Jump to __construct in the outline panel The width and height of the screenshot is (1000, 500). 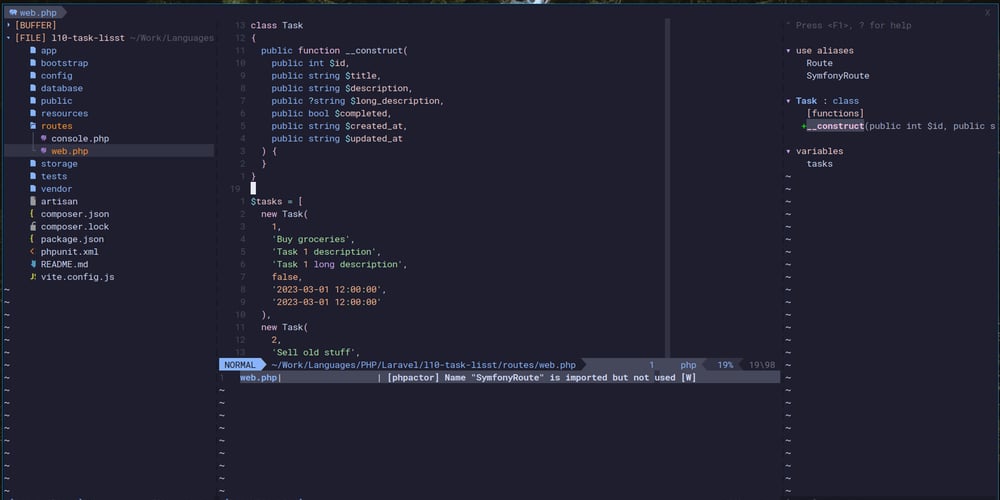tap(835, 126)
